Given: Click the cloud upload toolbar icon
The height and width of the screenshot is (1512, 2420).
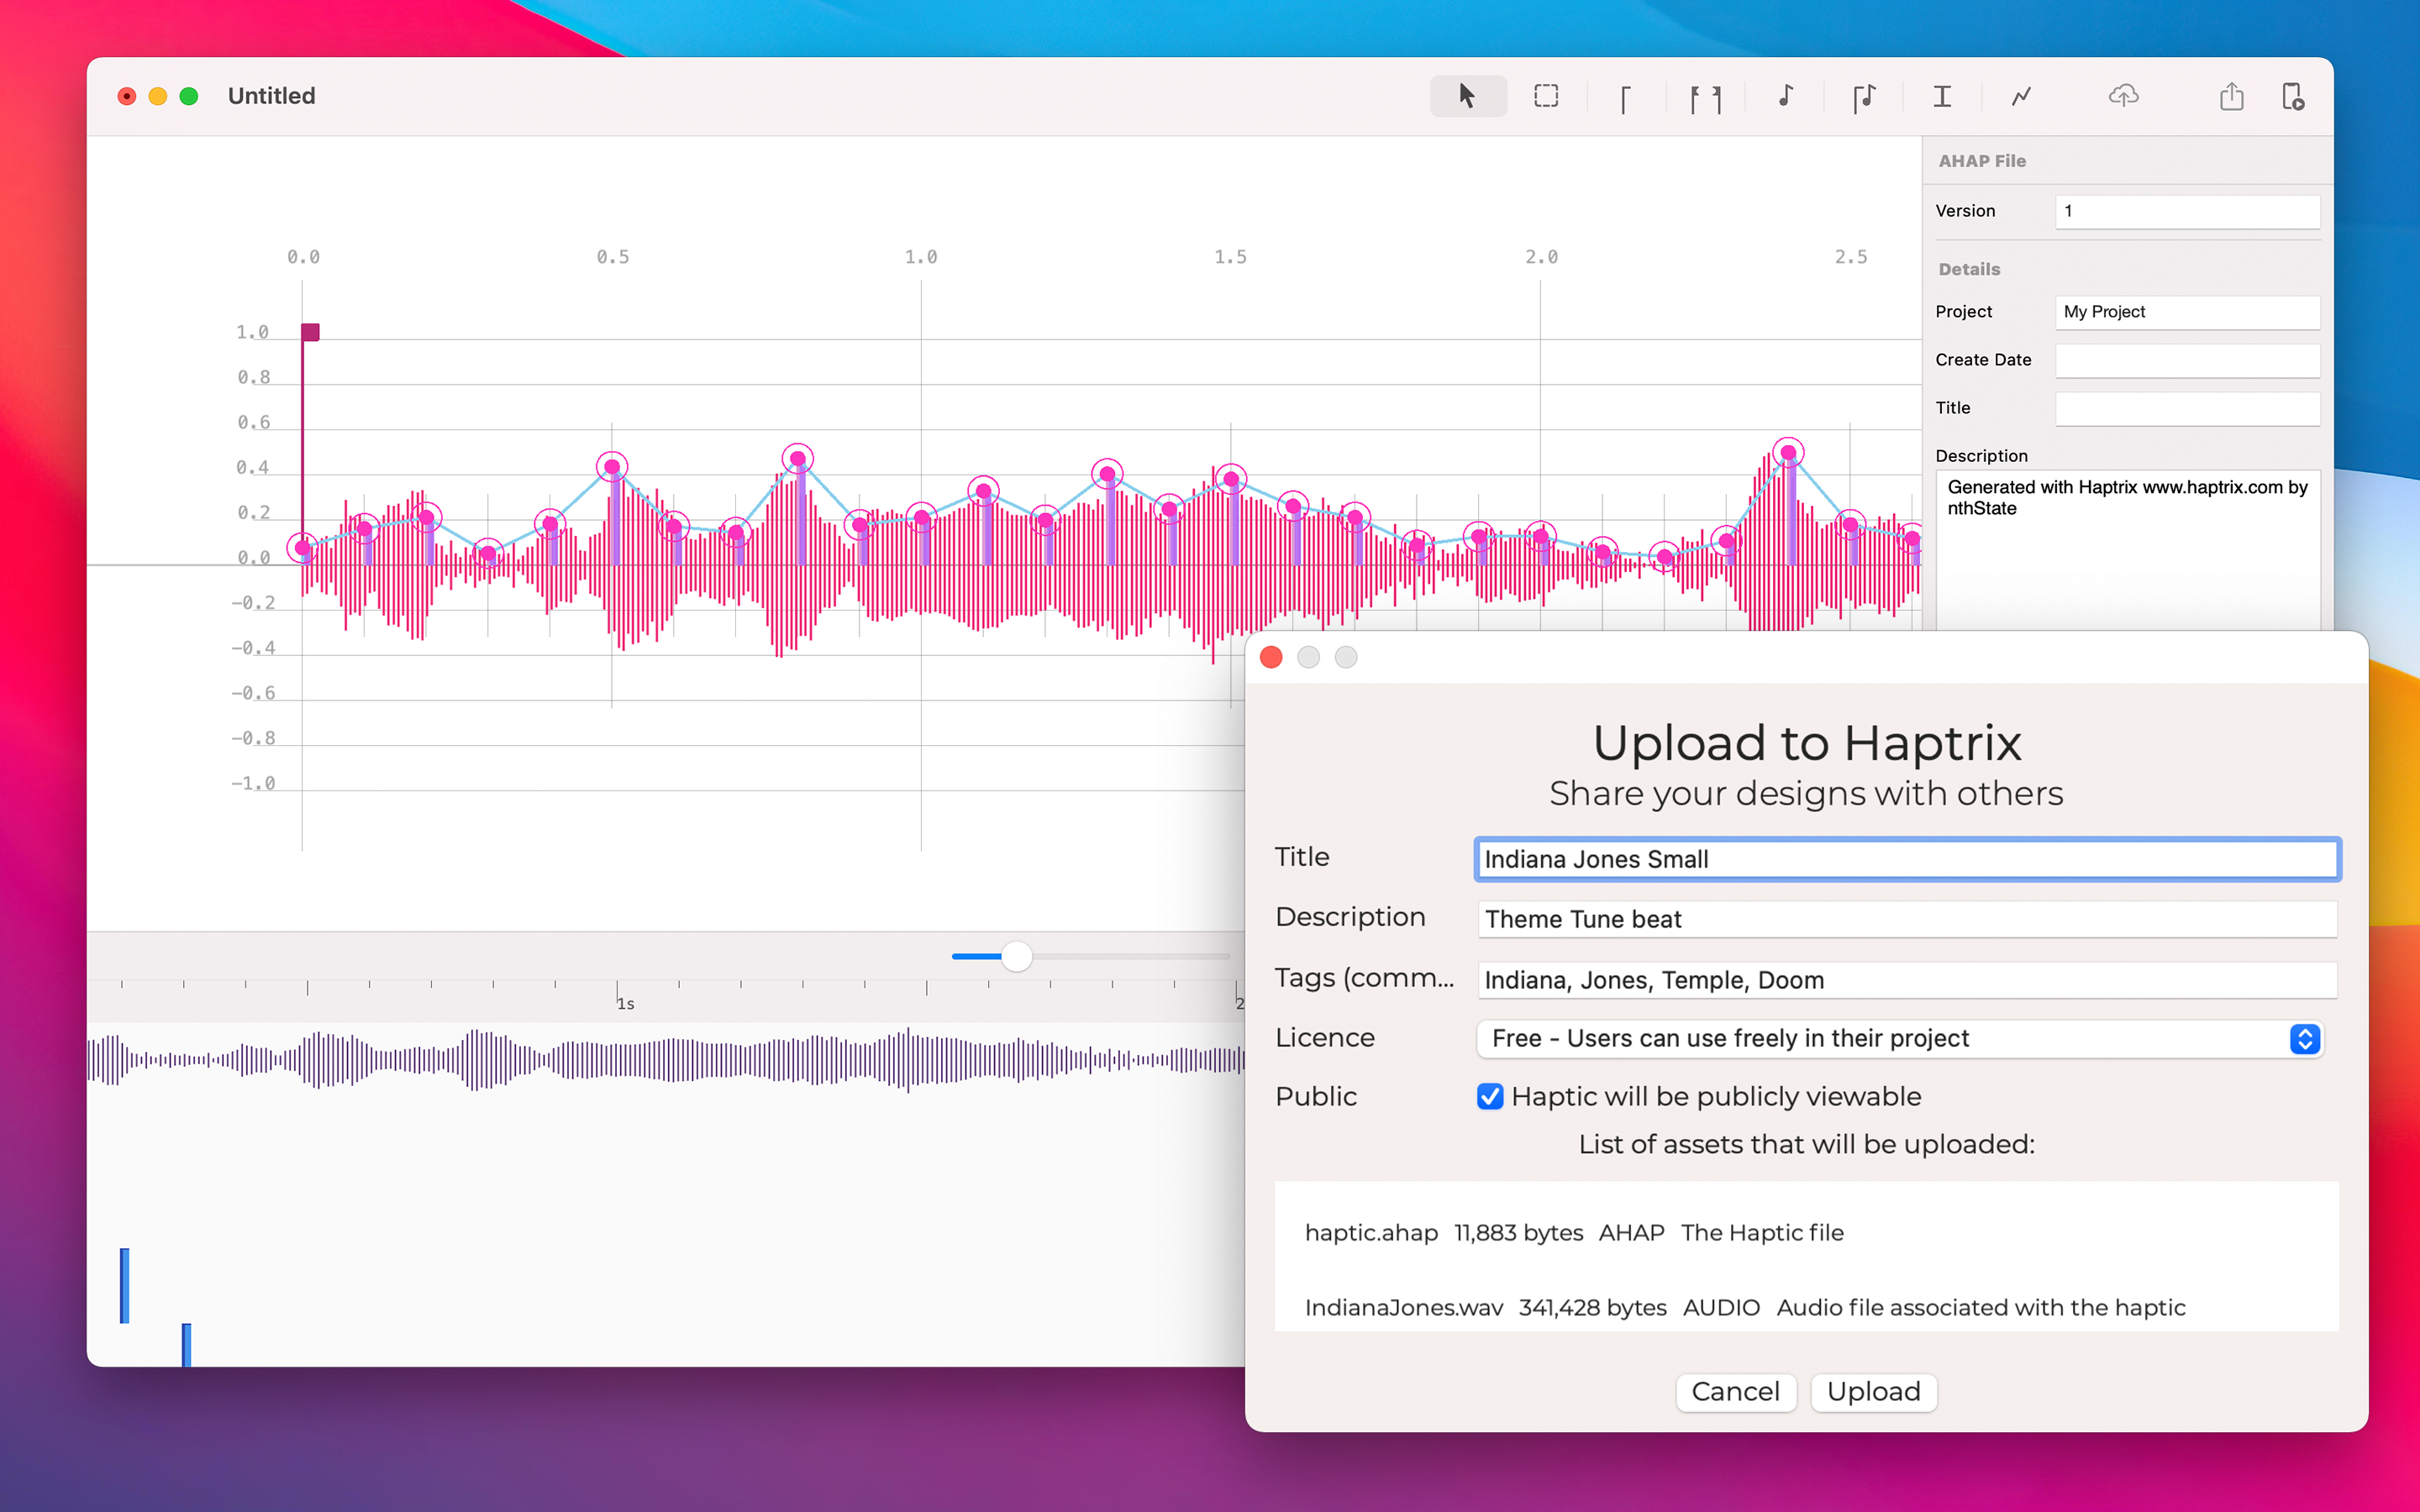Looking at the screenshot, I should pos(2123,96).
